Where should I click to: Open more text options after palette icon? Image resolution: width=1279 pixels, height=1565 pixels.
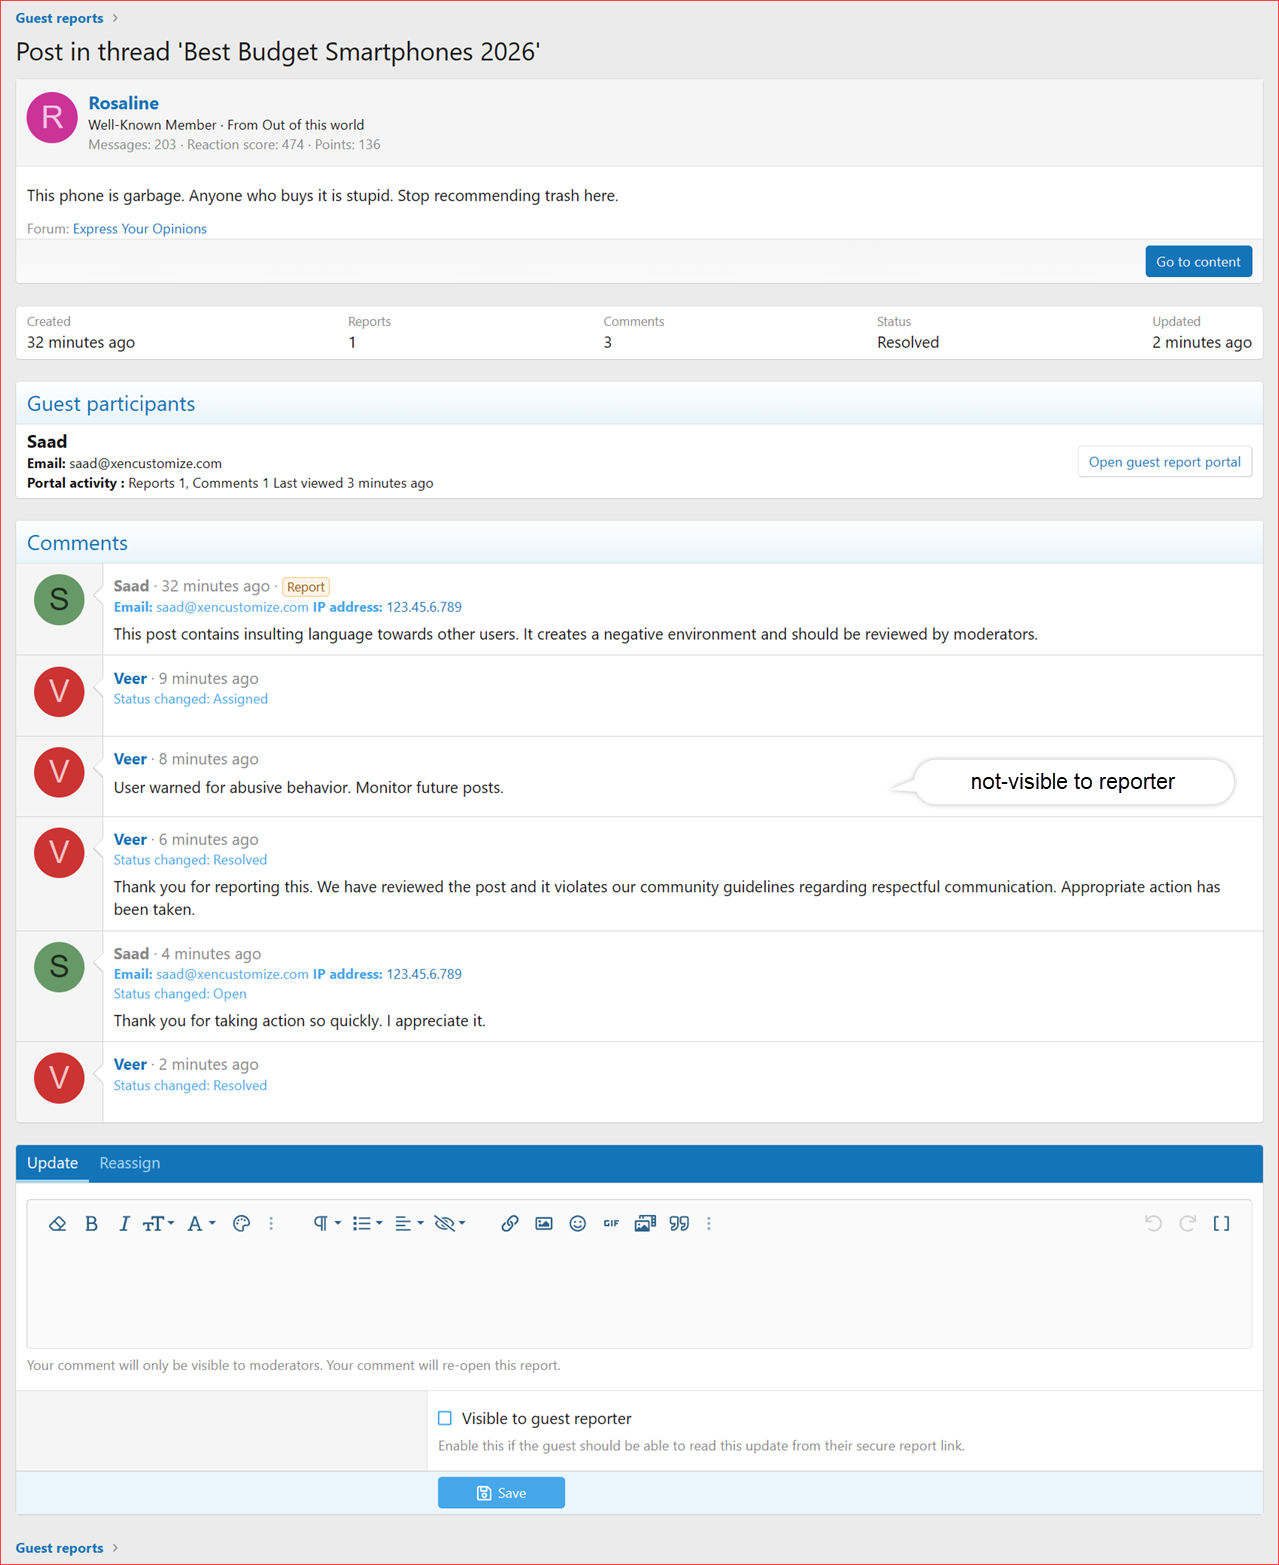tap(271, 1223)
